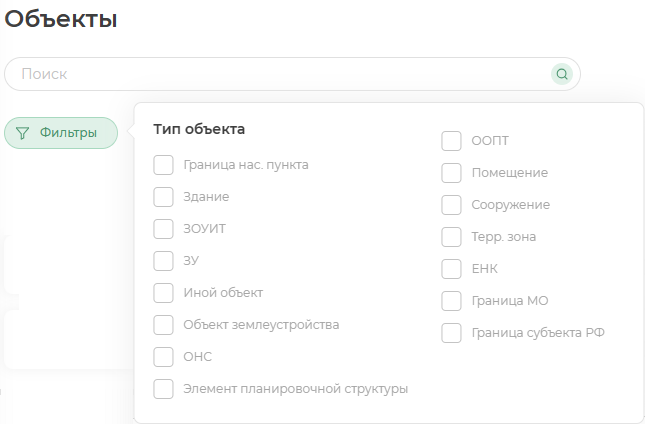
Task: Tick the ООПТ checkbox
Action: 451,141
